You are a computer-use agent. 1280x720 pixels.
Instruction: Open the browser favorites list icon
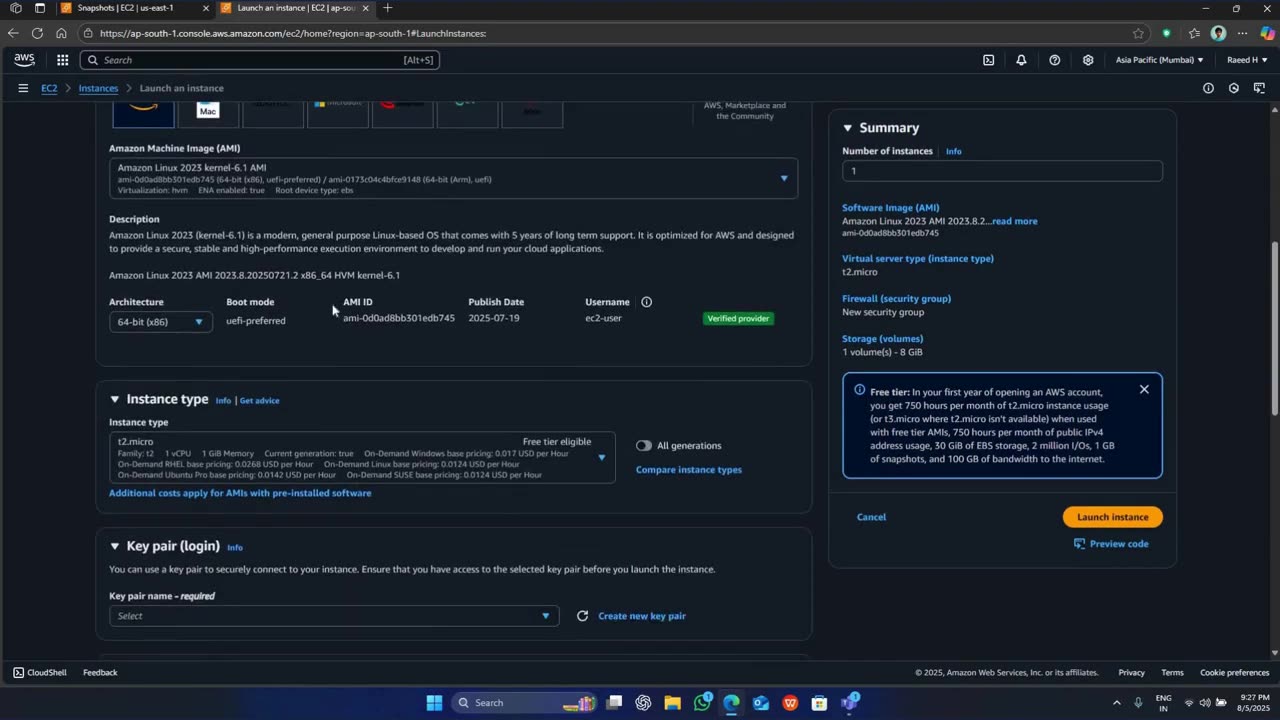click(x=1194, y=33)
